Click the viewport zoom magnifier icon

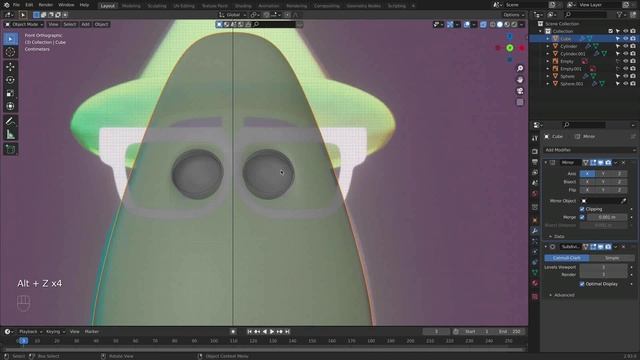520,68
